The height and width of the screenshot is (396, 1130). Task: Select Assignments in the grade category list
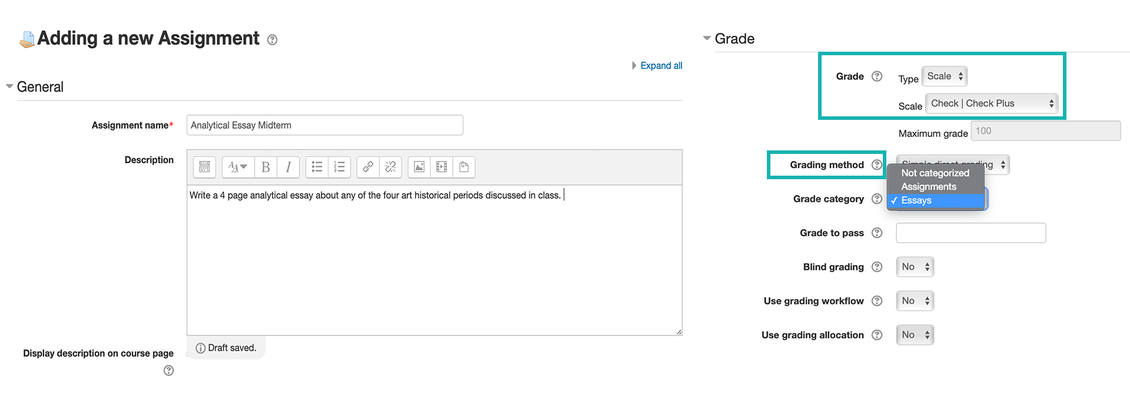coord(929,187)
